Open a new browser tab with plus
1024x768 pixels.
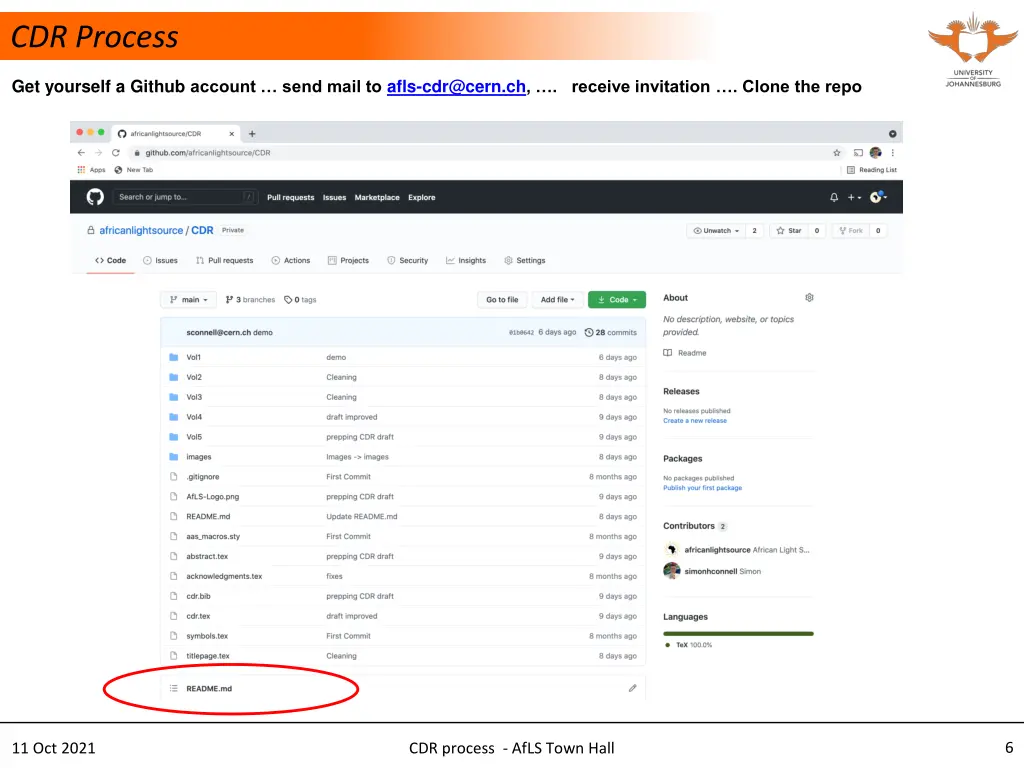252,134
